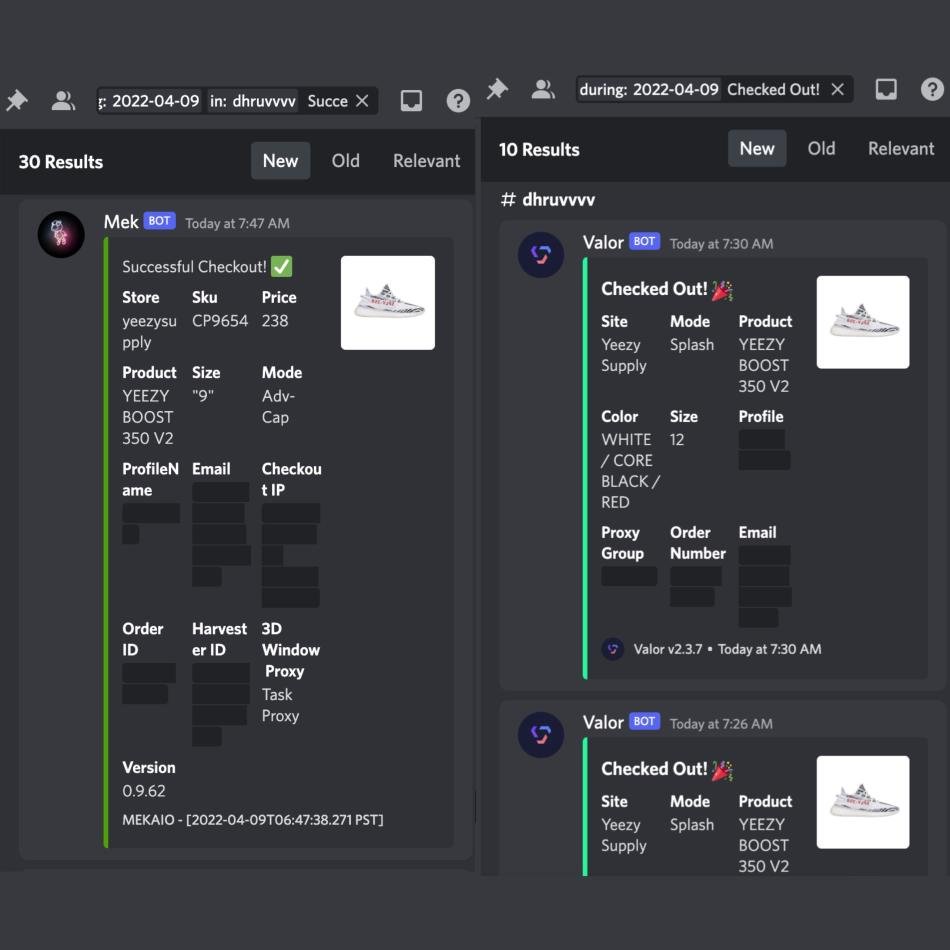Open inbox in right Discord panel
This screenshot has height=950, width=950.
click(886, 90)
